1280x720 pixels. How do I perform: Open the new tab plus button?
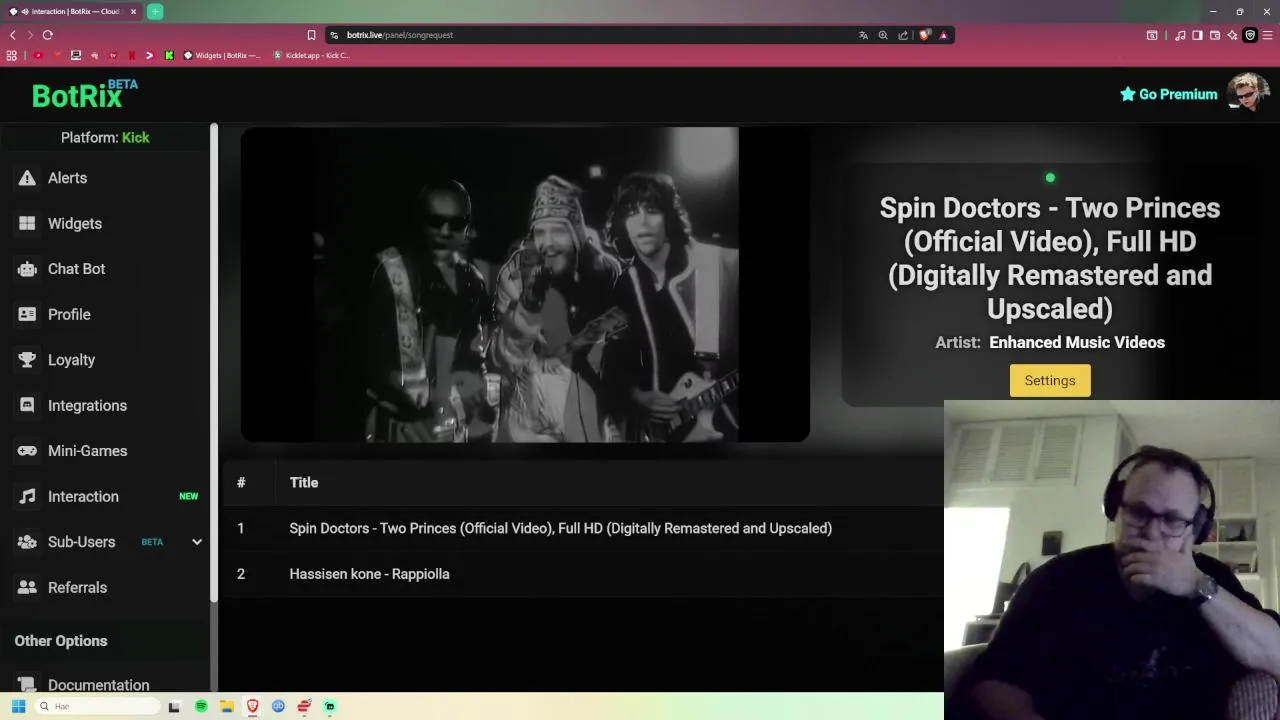pyautogui.click(x=155, y=12)
